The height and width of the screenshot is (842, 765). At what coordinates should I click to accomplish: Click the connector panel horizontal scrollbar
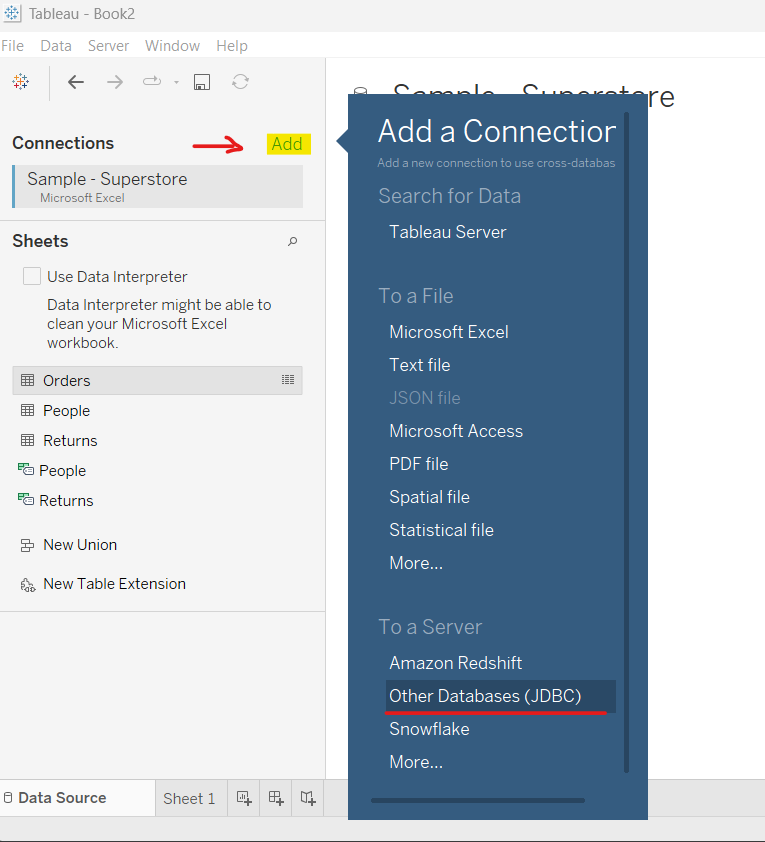point(478,801)
